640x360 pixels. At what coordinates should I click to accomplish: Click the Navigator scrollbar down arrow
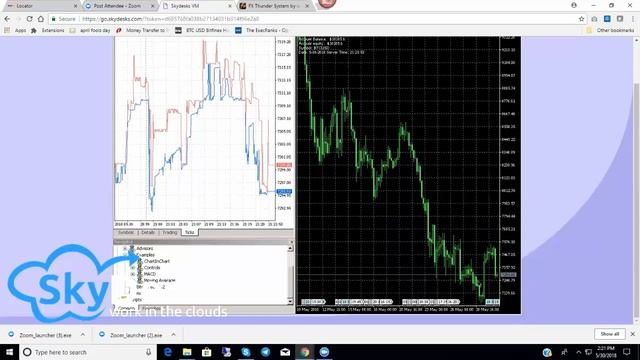290,301
